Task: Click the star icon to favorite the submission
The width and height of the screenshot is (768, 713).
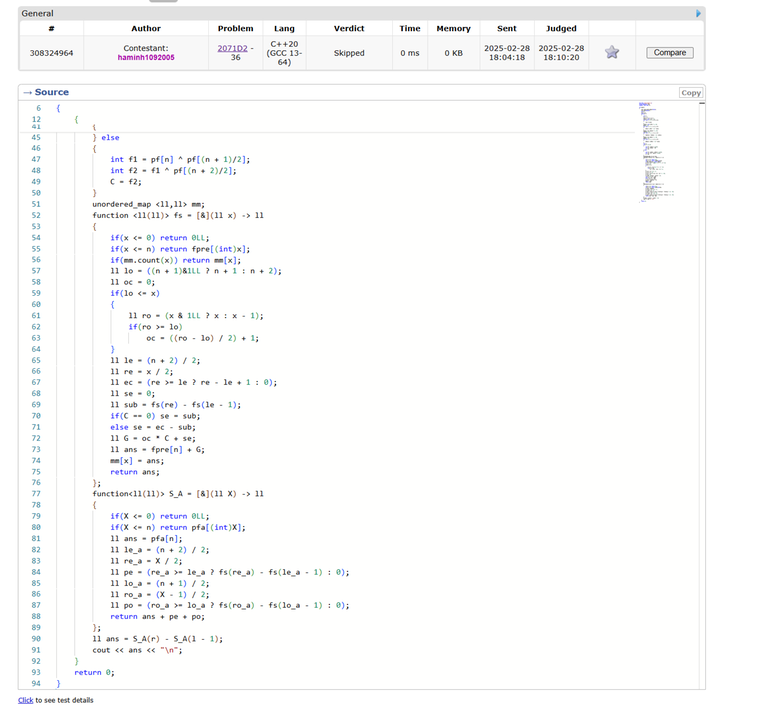Action: [x=612, y=53]
